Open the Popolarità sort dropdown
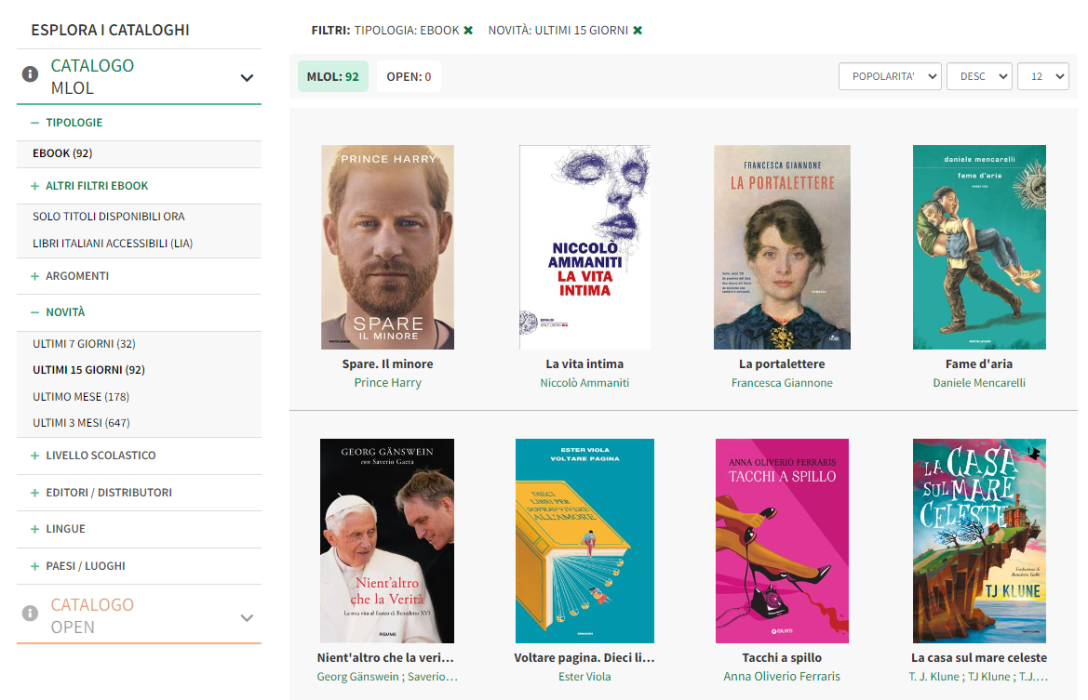Image resolution: width=1088 pixels, height=700 pixels. (890, 77)
